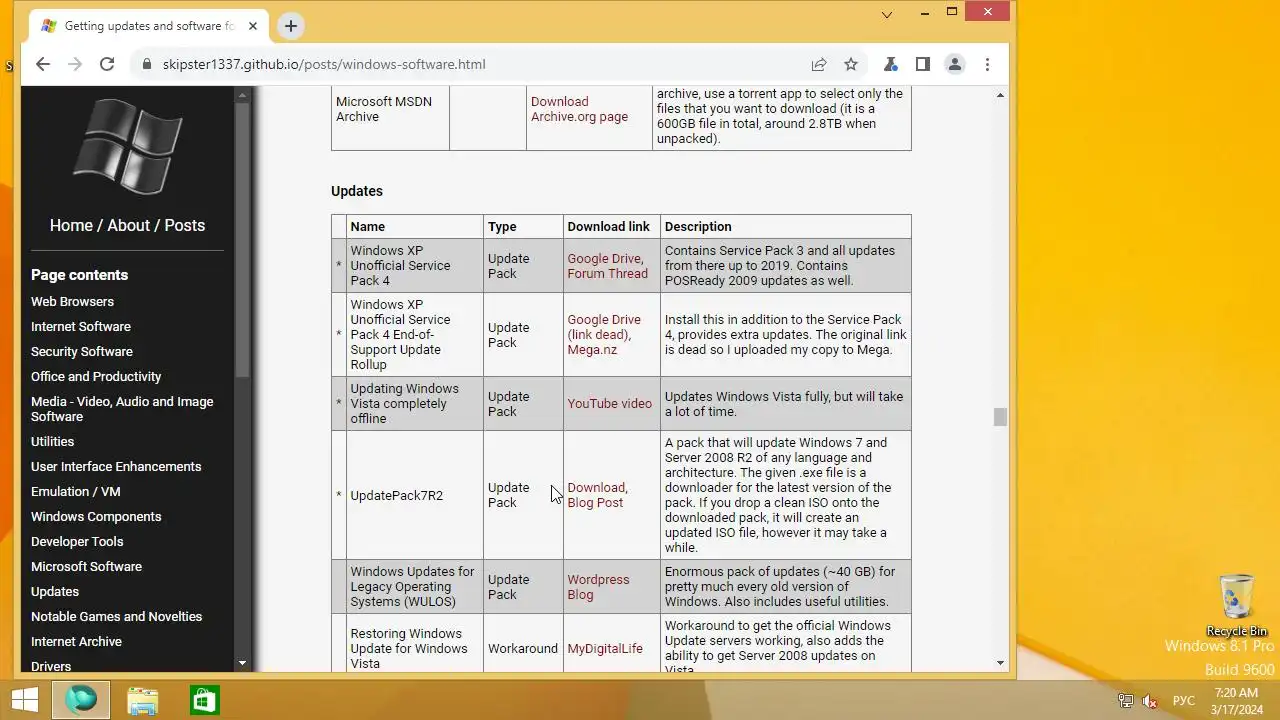Open the Windows Store taskbar icon
This screenshot has height=720, width=1280.
pyautogui.click(x=204, y=700)
